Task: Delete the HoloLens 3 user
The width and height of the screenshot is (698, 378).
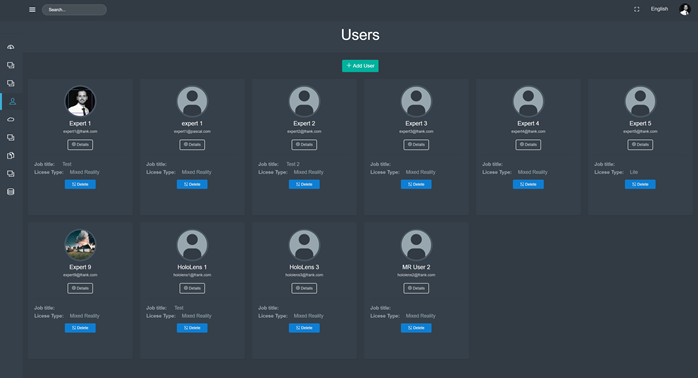Action: (x=304, y=328)
